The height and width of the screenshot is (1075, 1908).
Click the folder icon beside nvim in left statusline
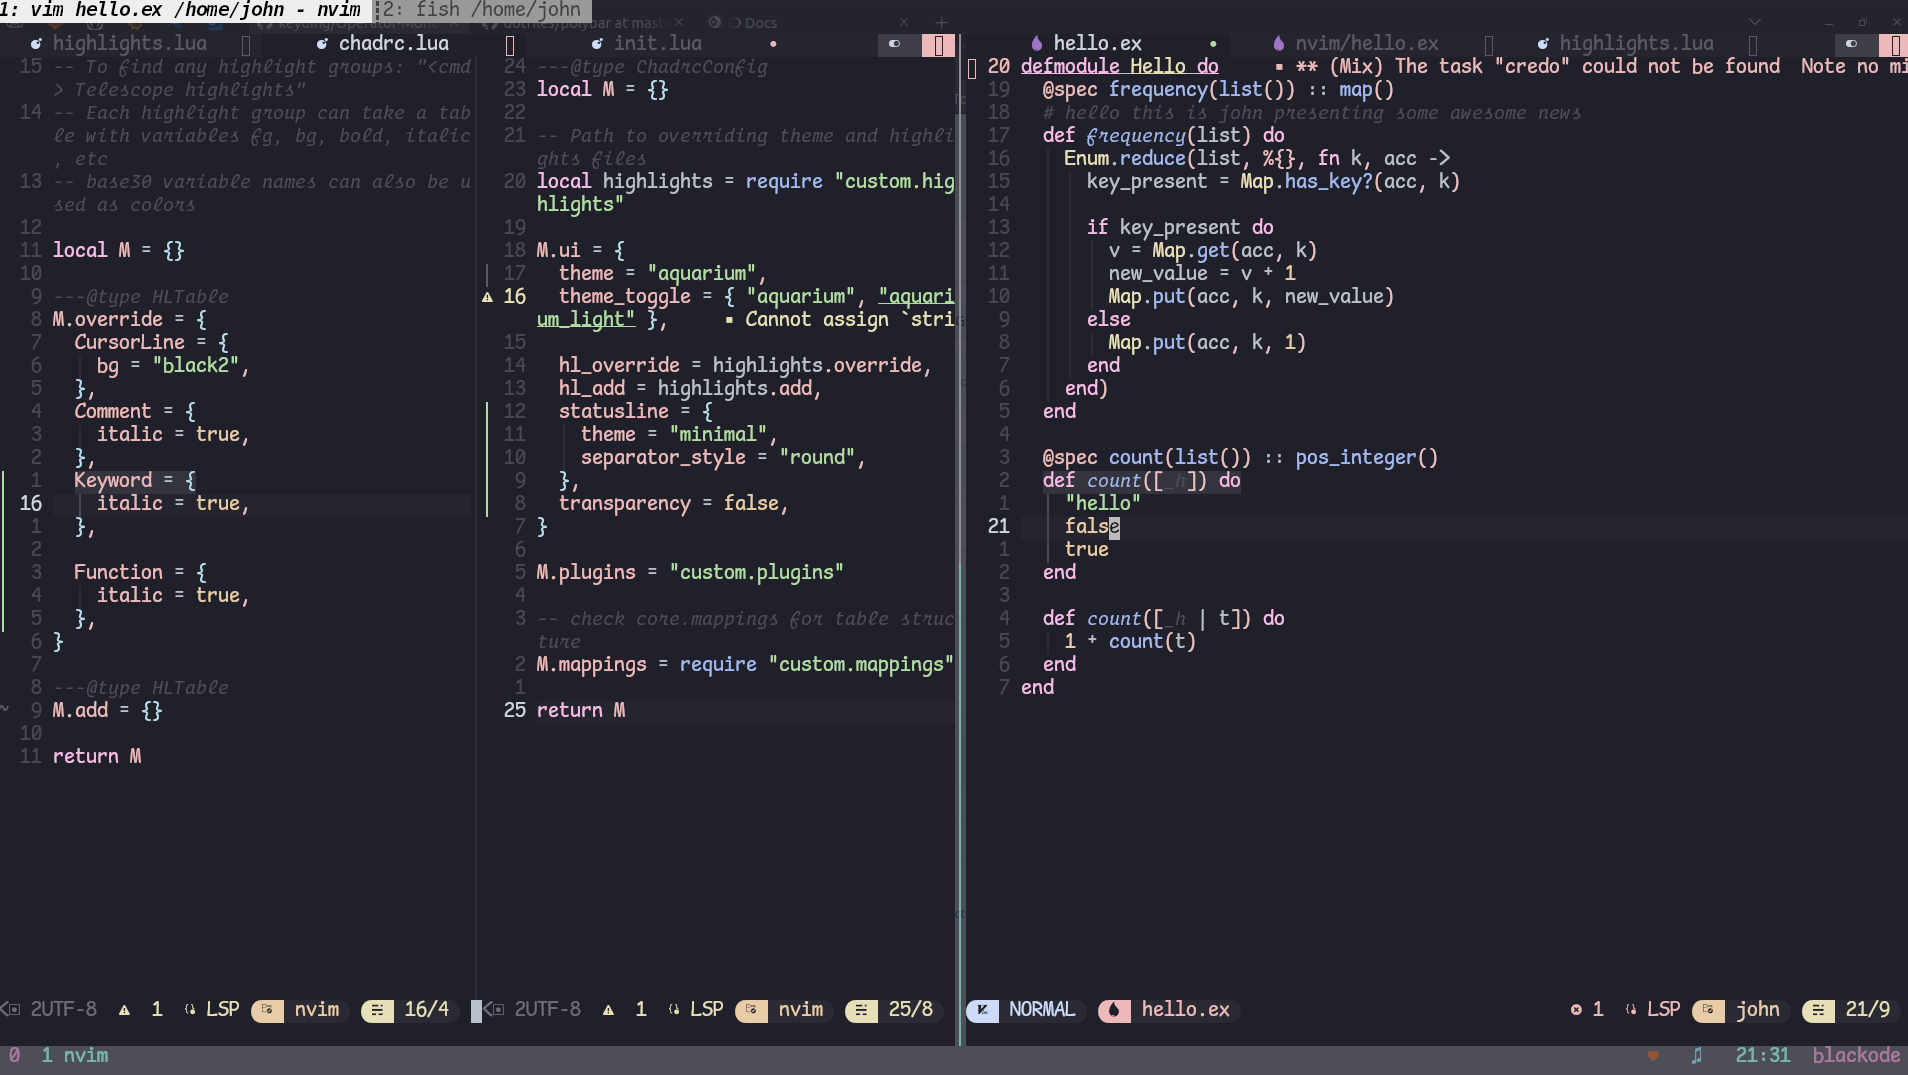pyautogui.click(x=267, y=1010)
